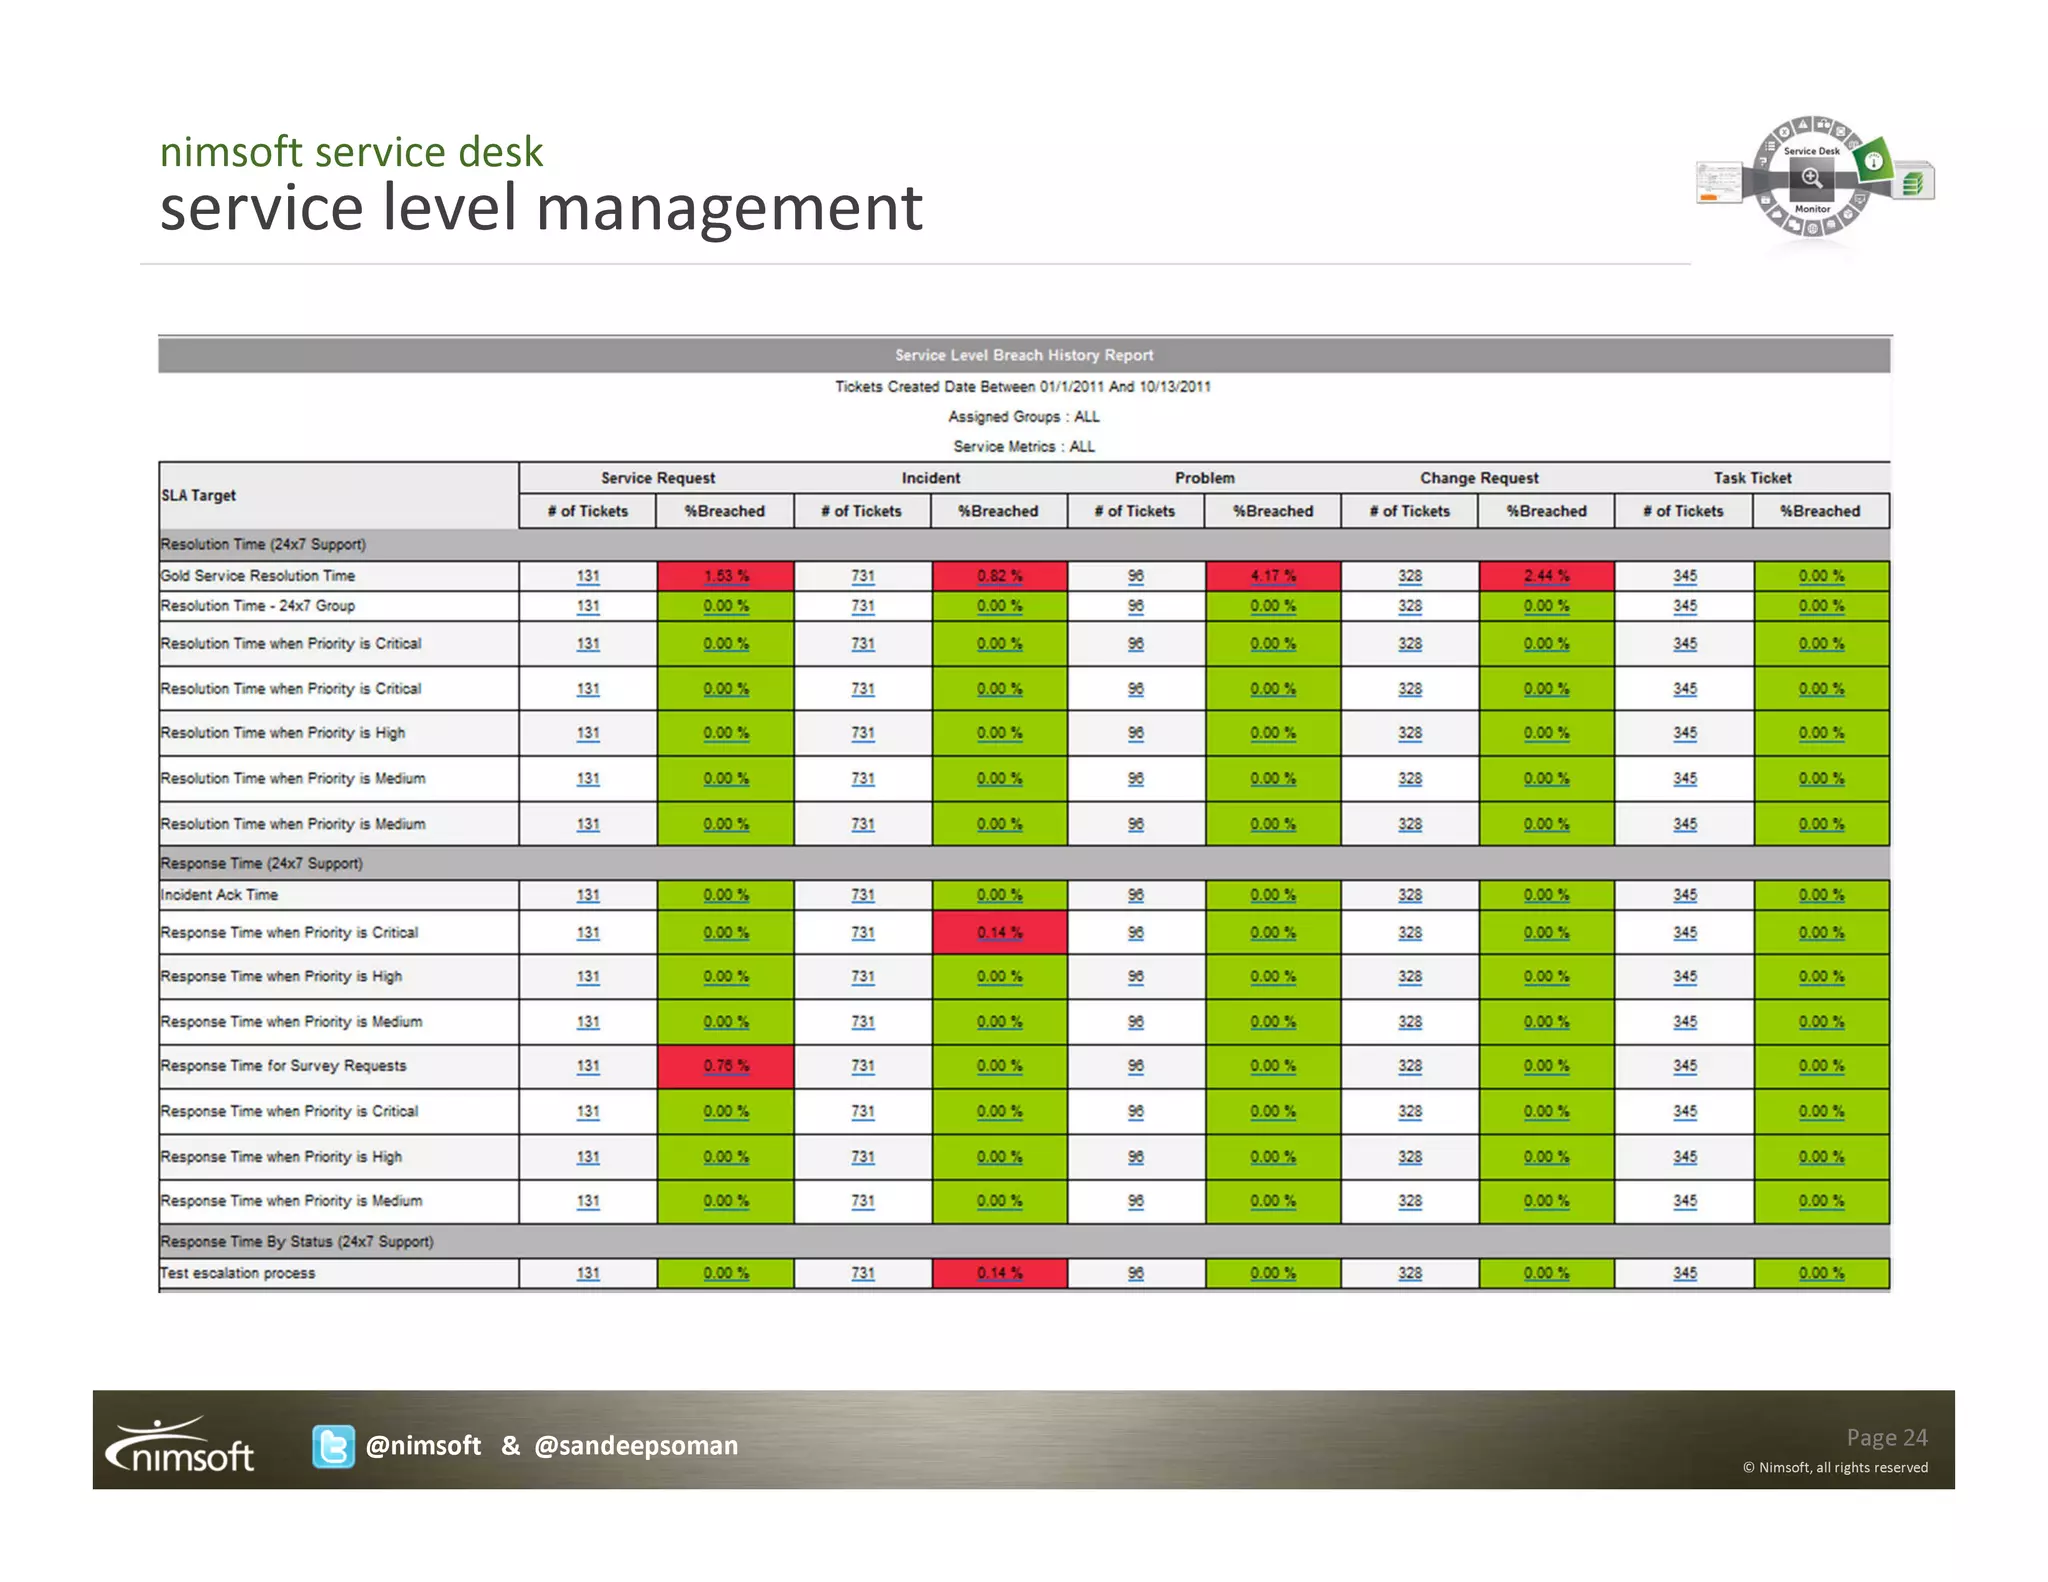Open 345 tickets in Test escalation process row
The height and width of the screenshot is (1582, 2048).
1685,1273
